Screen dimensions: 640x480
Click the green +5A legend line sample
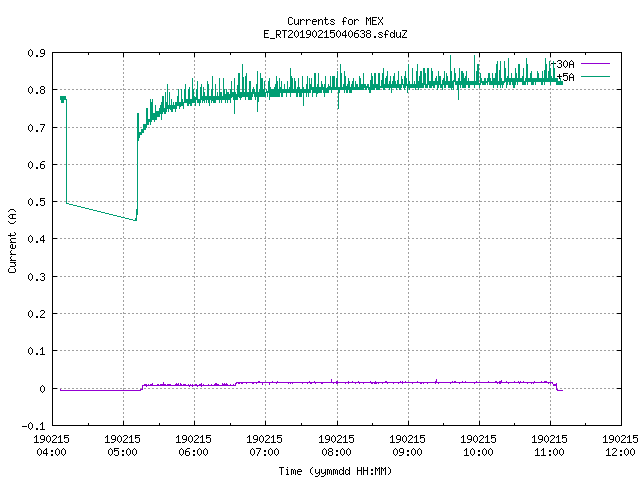595,76
